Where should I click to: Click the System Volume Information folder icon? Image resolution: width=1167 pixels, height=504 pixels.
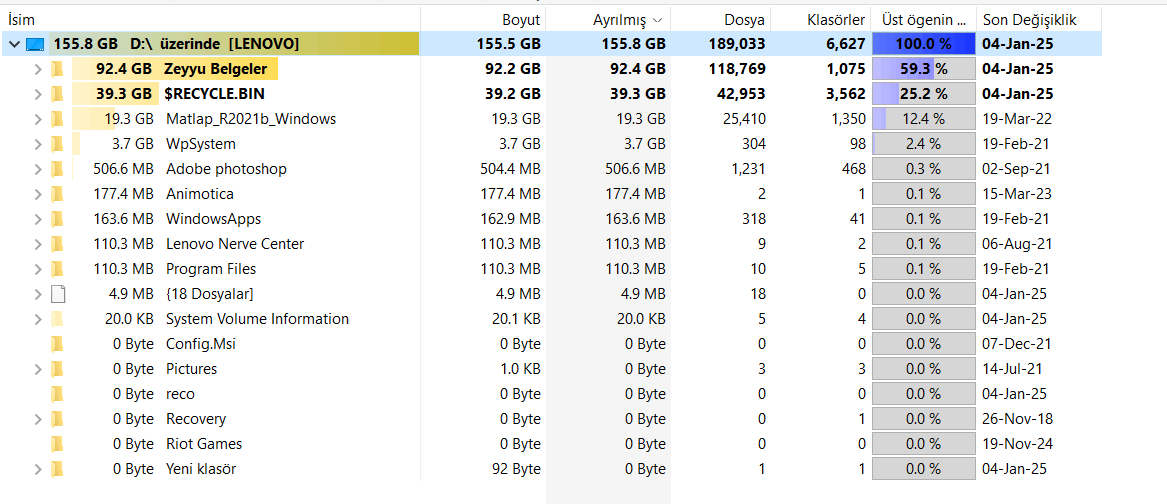coord(58,319)
